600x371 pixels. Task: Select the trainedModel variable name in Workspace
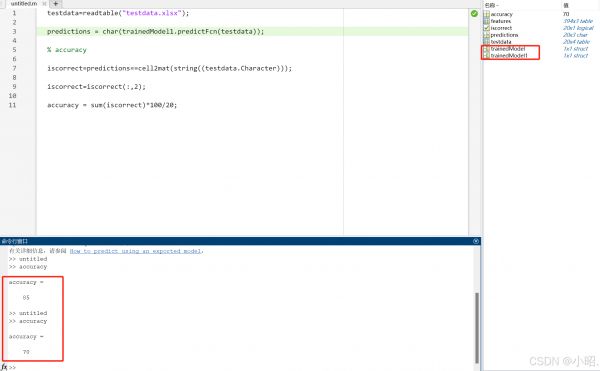508,49
